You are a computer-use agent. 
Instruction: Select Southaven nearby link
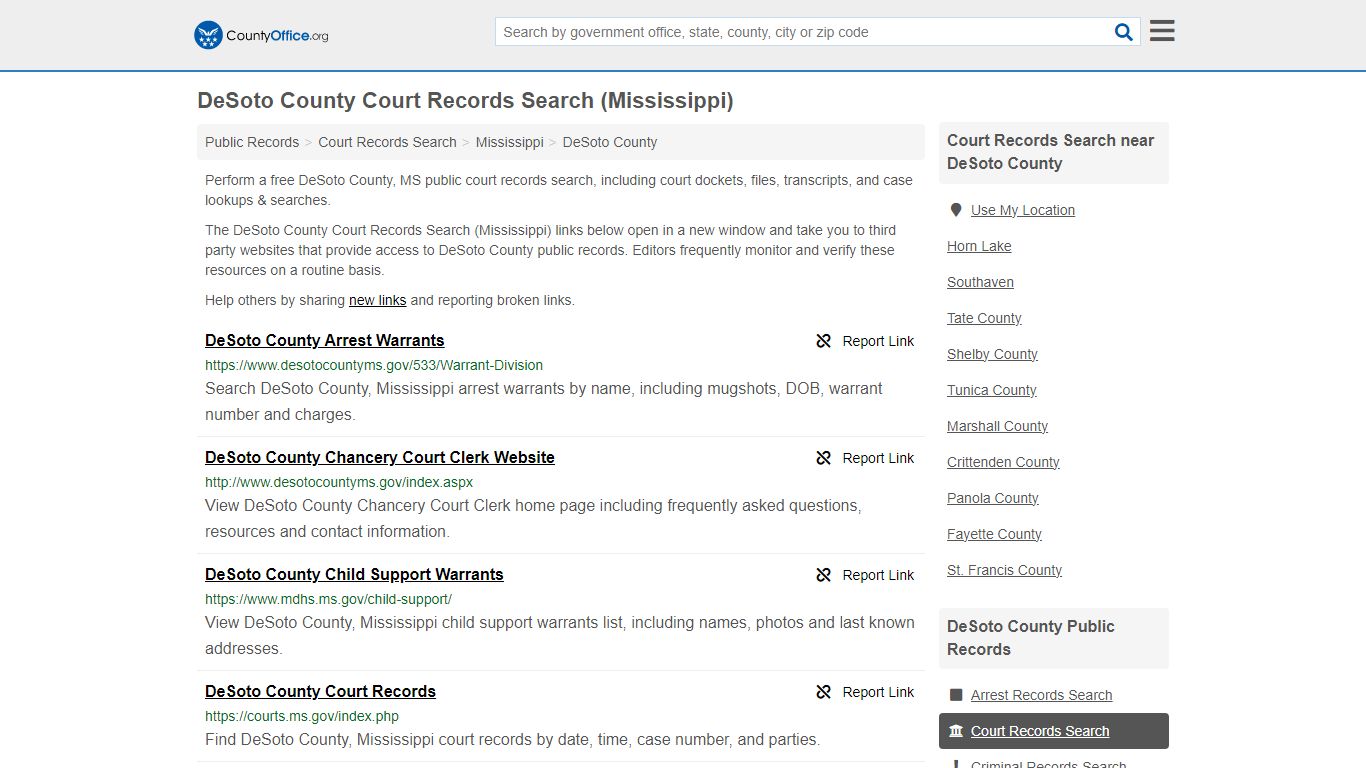coord(980,282)
